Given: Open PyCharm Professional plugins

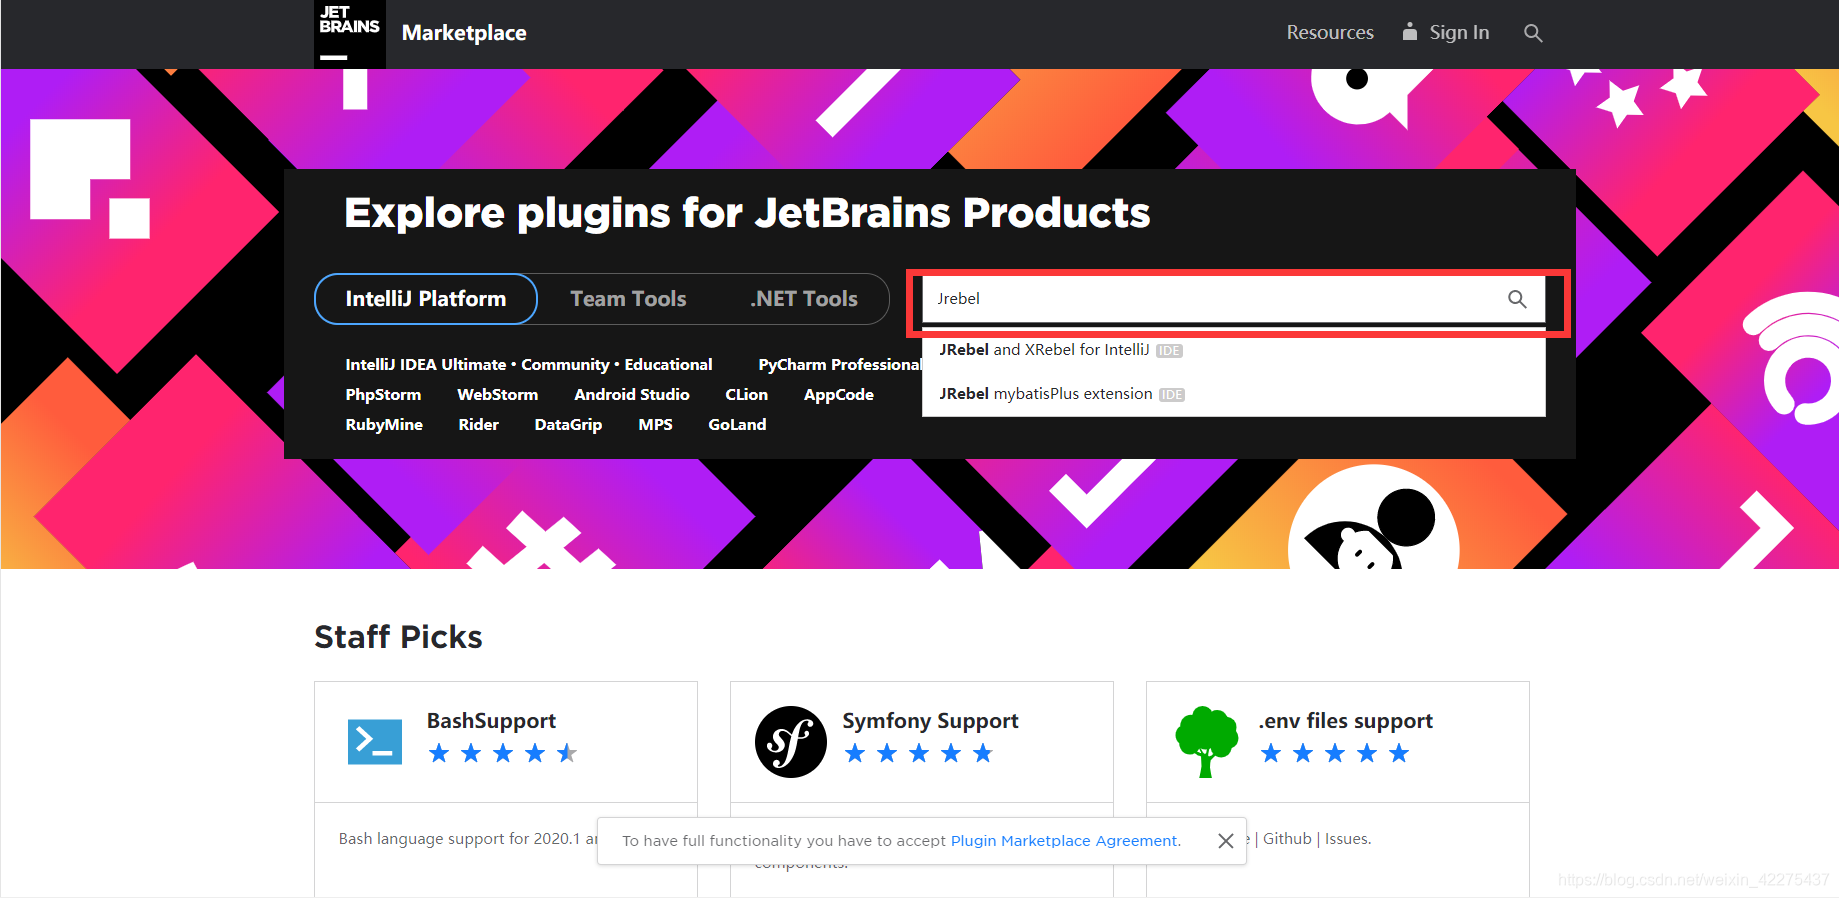Looking at the screenshot, I should [840, 365].
